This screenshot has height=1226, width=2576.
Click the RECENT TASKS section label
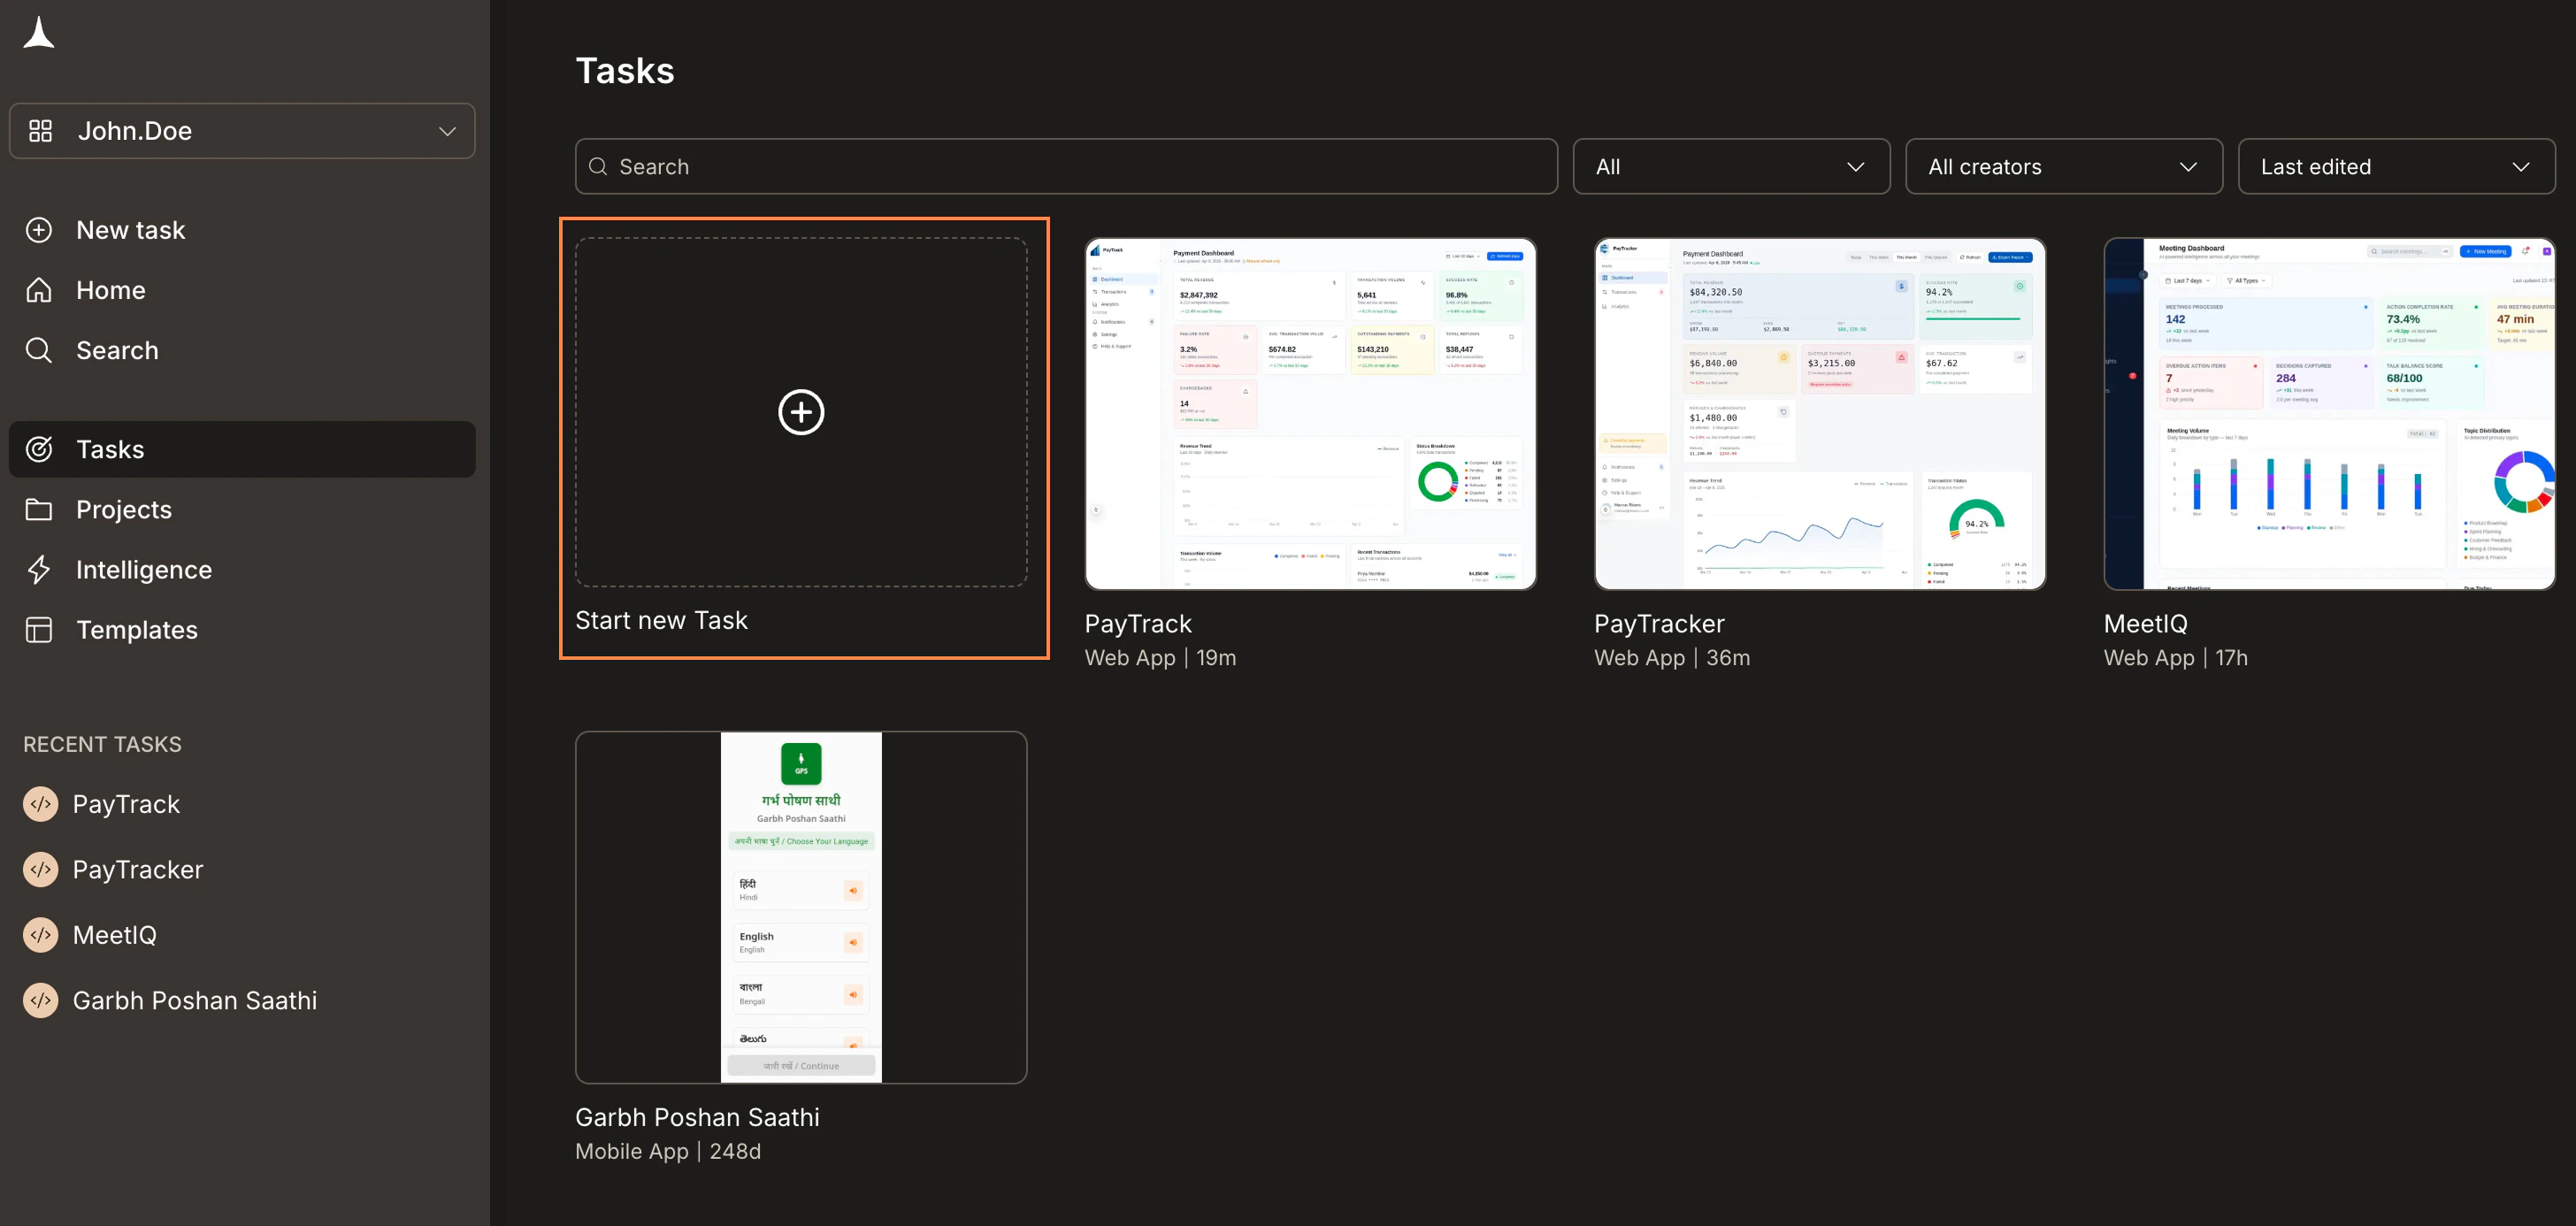pyautogui.click(x=102, y=744)
